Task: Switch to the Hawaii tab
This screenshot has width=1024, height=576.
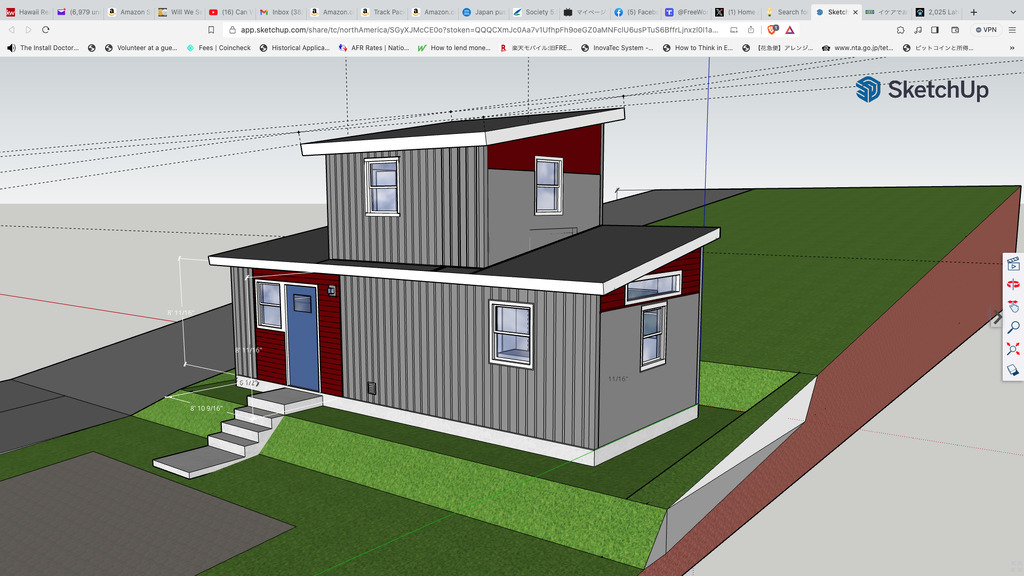Action: [x=25, y=12]
